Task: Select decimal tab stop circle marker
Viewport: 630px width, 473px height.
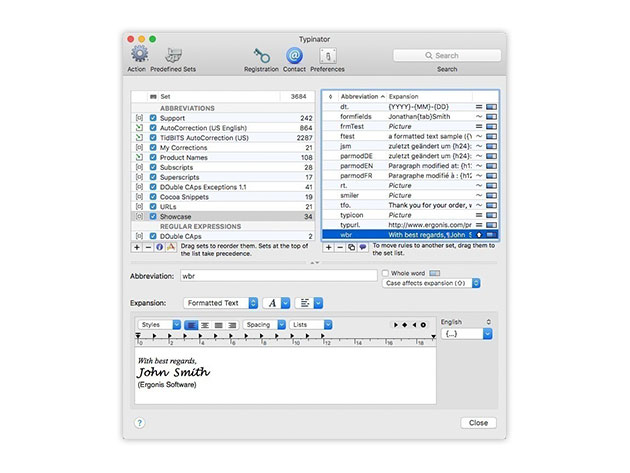Action: pyautogui.click(x=423, y=325)
